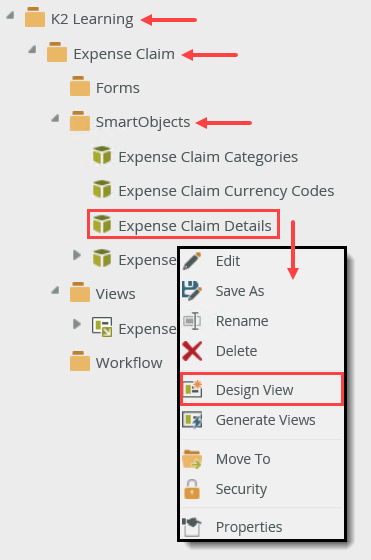
Task: Click the Forms folder icon
Action: click(x=80, y=86)
